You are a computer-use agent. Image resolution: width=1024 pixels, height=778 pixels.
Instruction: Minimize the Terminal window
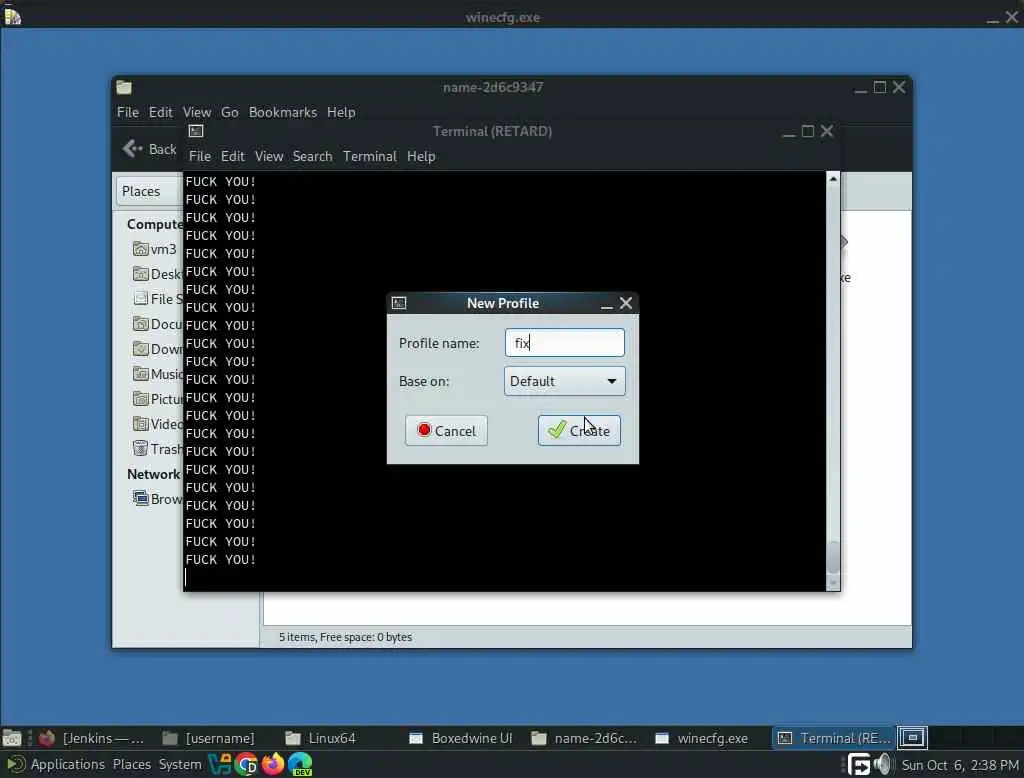[x=789, y=133]
